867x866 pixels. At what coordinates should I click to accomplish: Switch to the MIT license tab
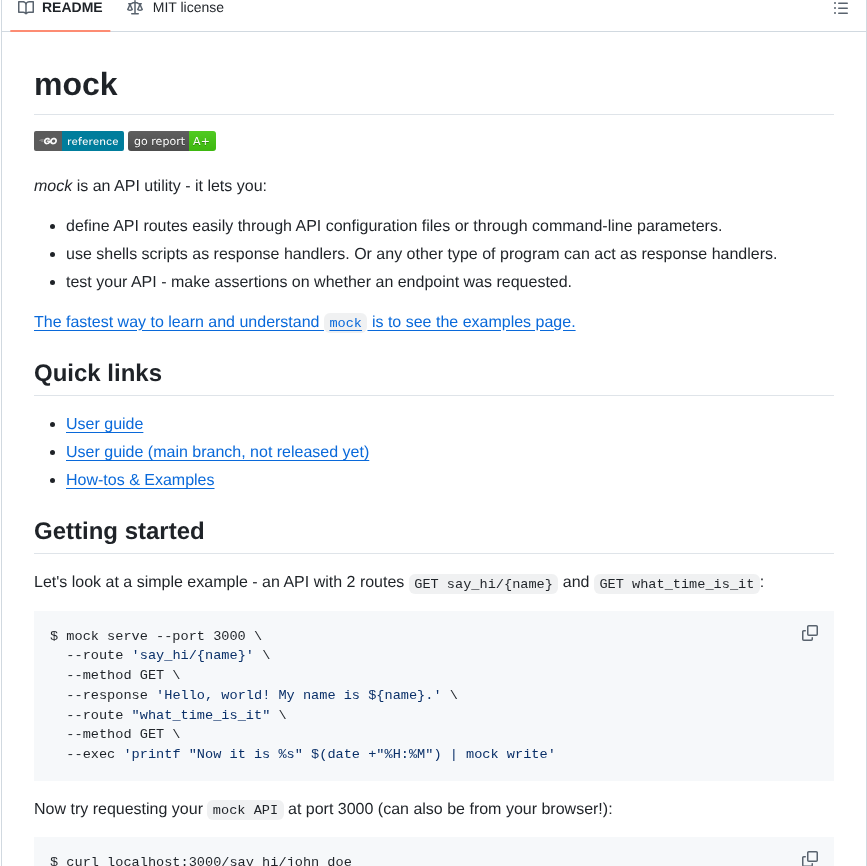[x=186, y=8]
